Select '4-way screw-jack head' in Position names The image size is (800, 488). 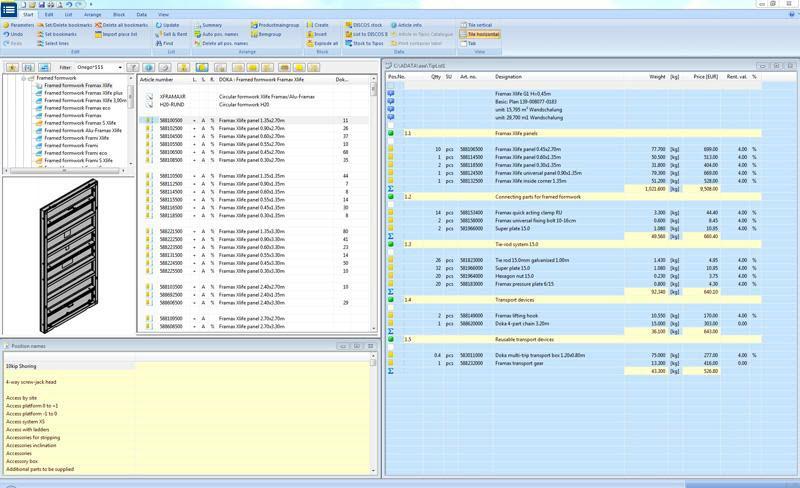[31, 382]
